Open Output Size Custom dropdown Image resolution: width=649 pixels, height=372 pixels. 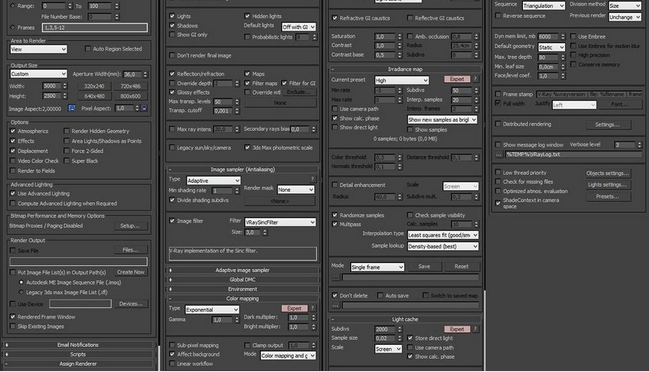coord(38,74)
